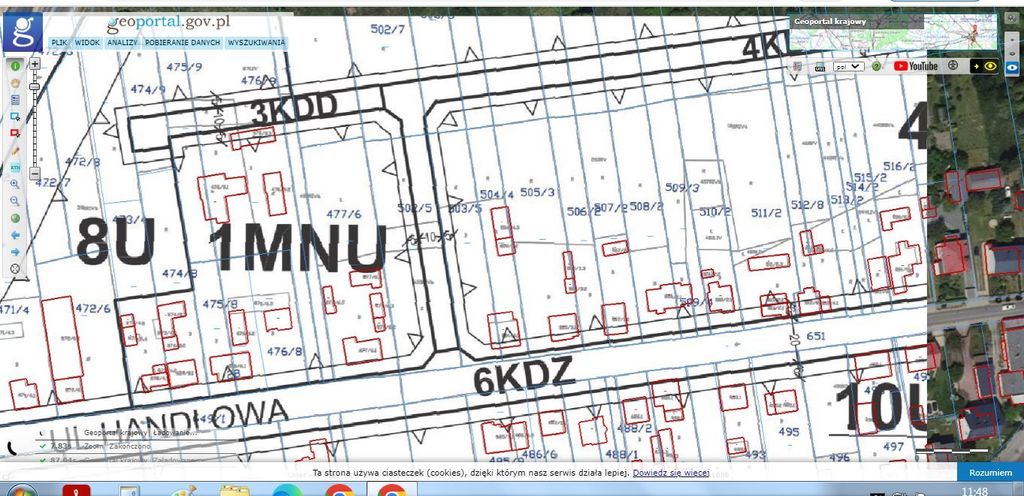Click the green help question mark icon

[x=876, y=66]
